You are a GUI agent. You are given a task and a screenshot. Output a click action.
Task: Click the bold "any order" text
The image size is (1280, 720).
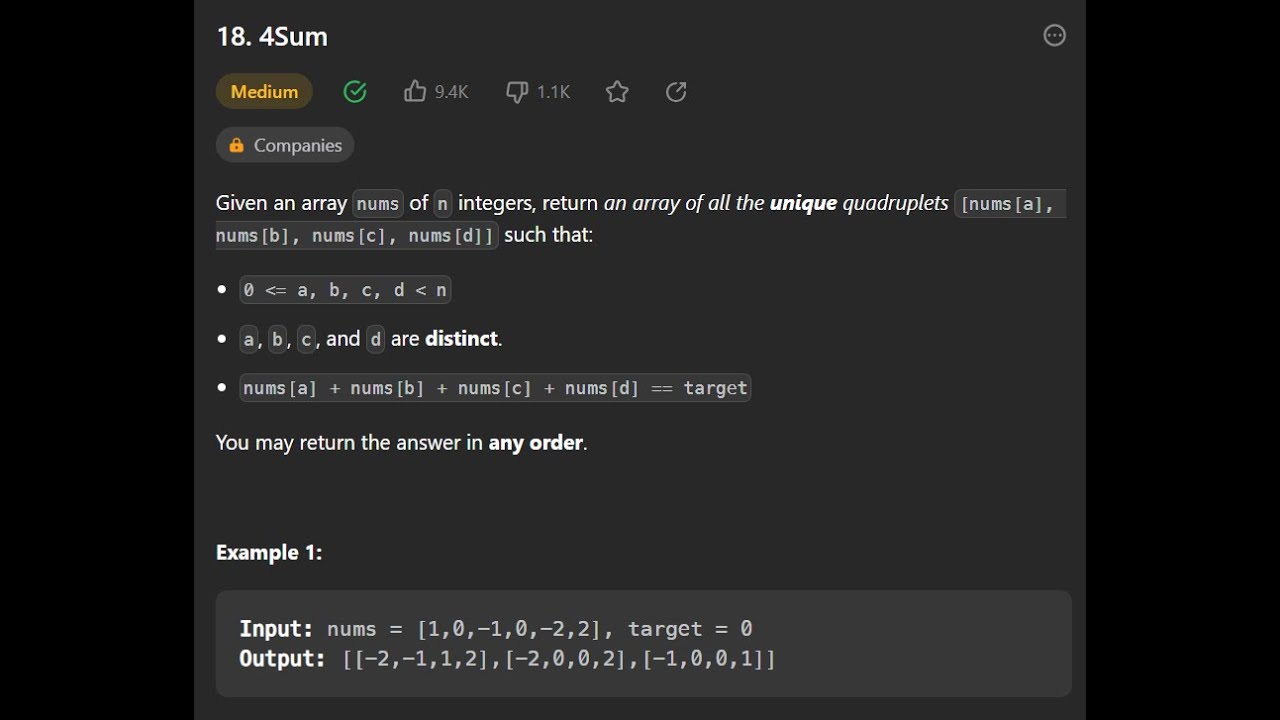coord(535,442)
